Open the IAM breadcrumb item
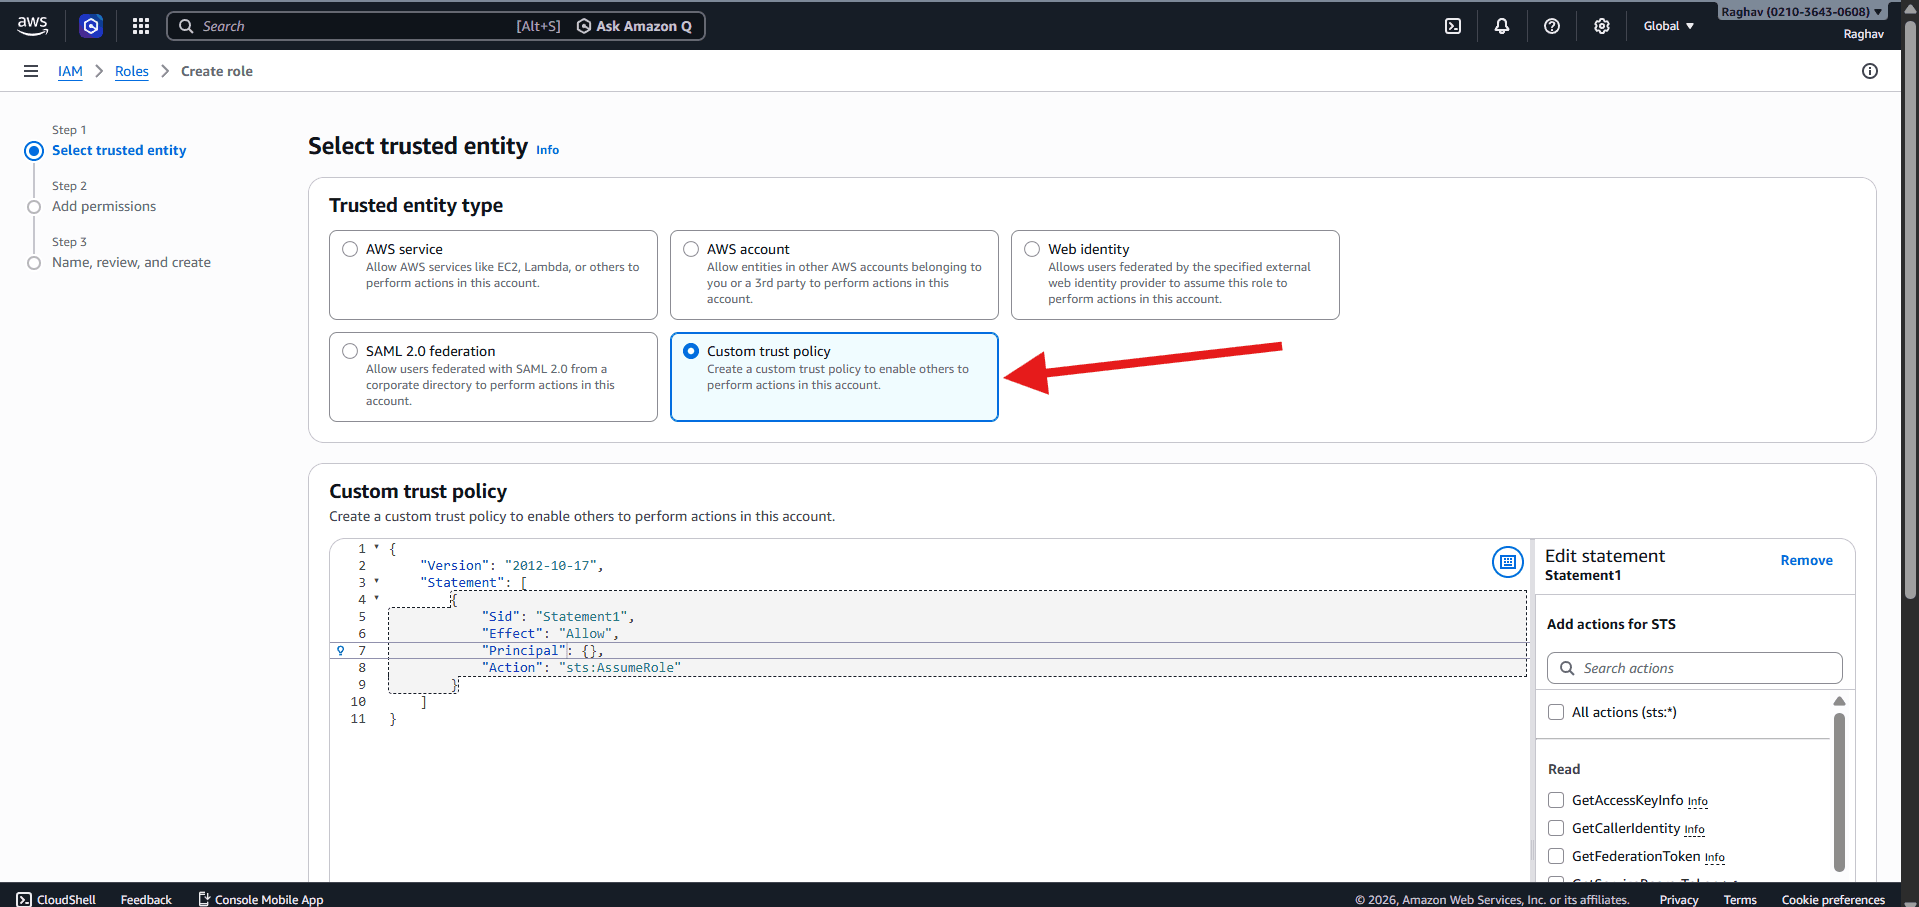This screenshot has width=1919, height=907. tap(70, 71)
